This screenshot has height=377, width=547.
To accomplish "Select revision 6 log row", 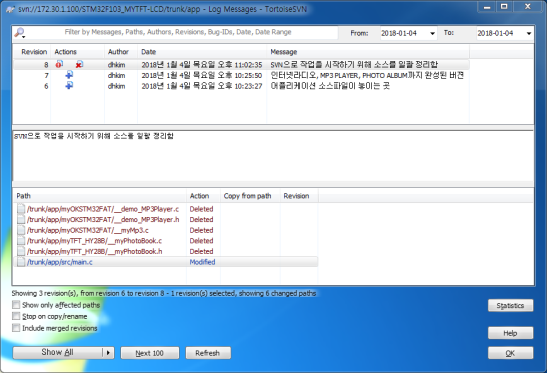I will [241, 86].
